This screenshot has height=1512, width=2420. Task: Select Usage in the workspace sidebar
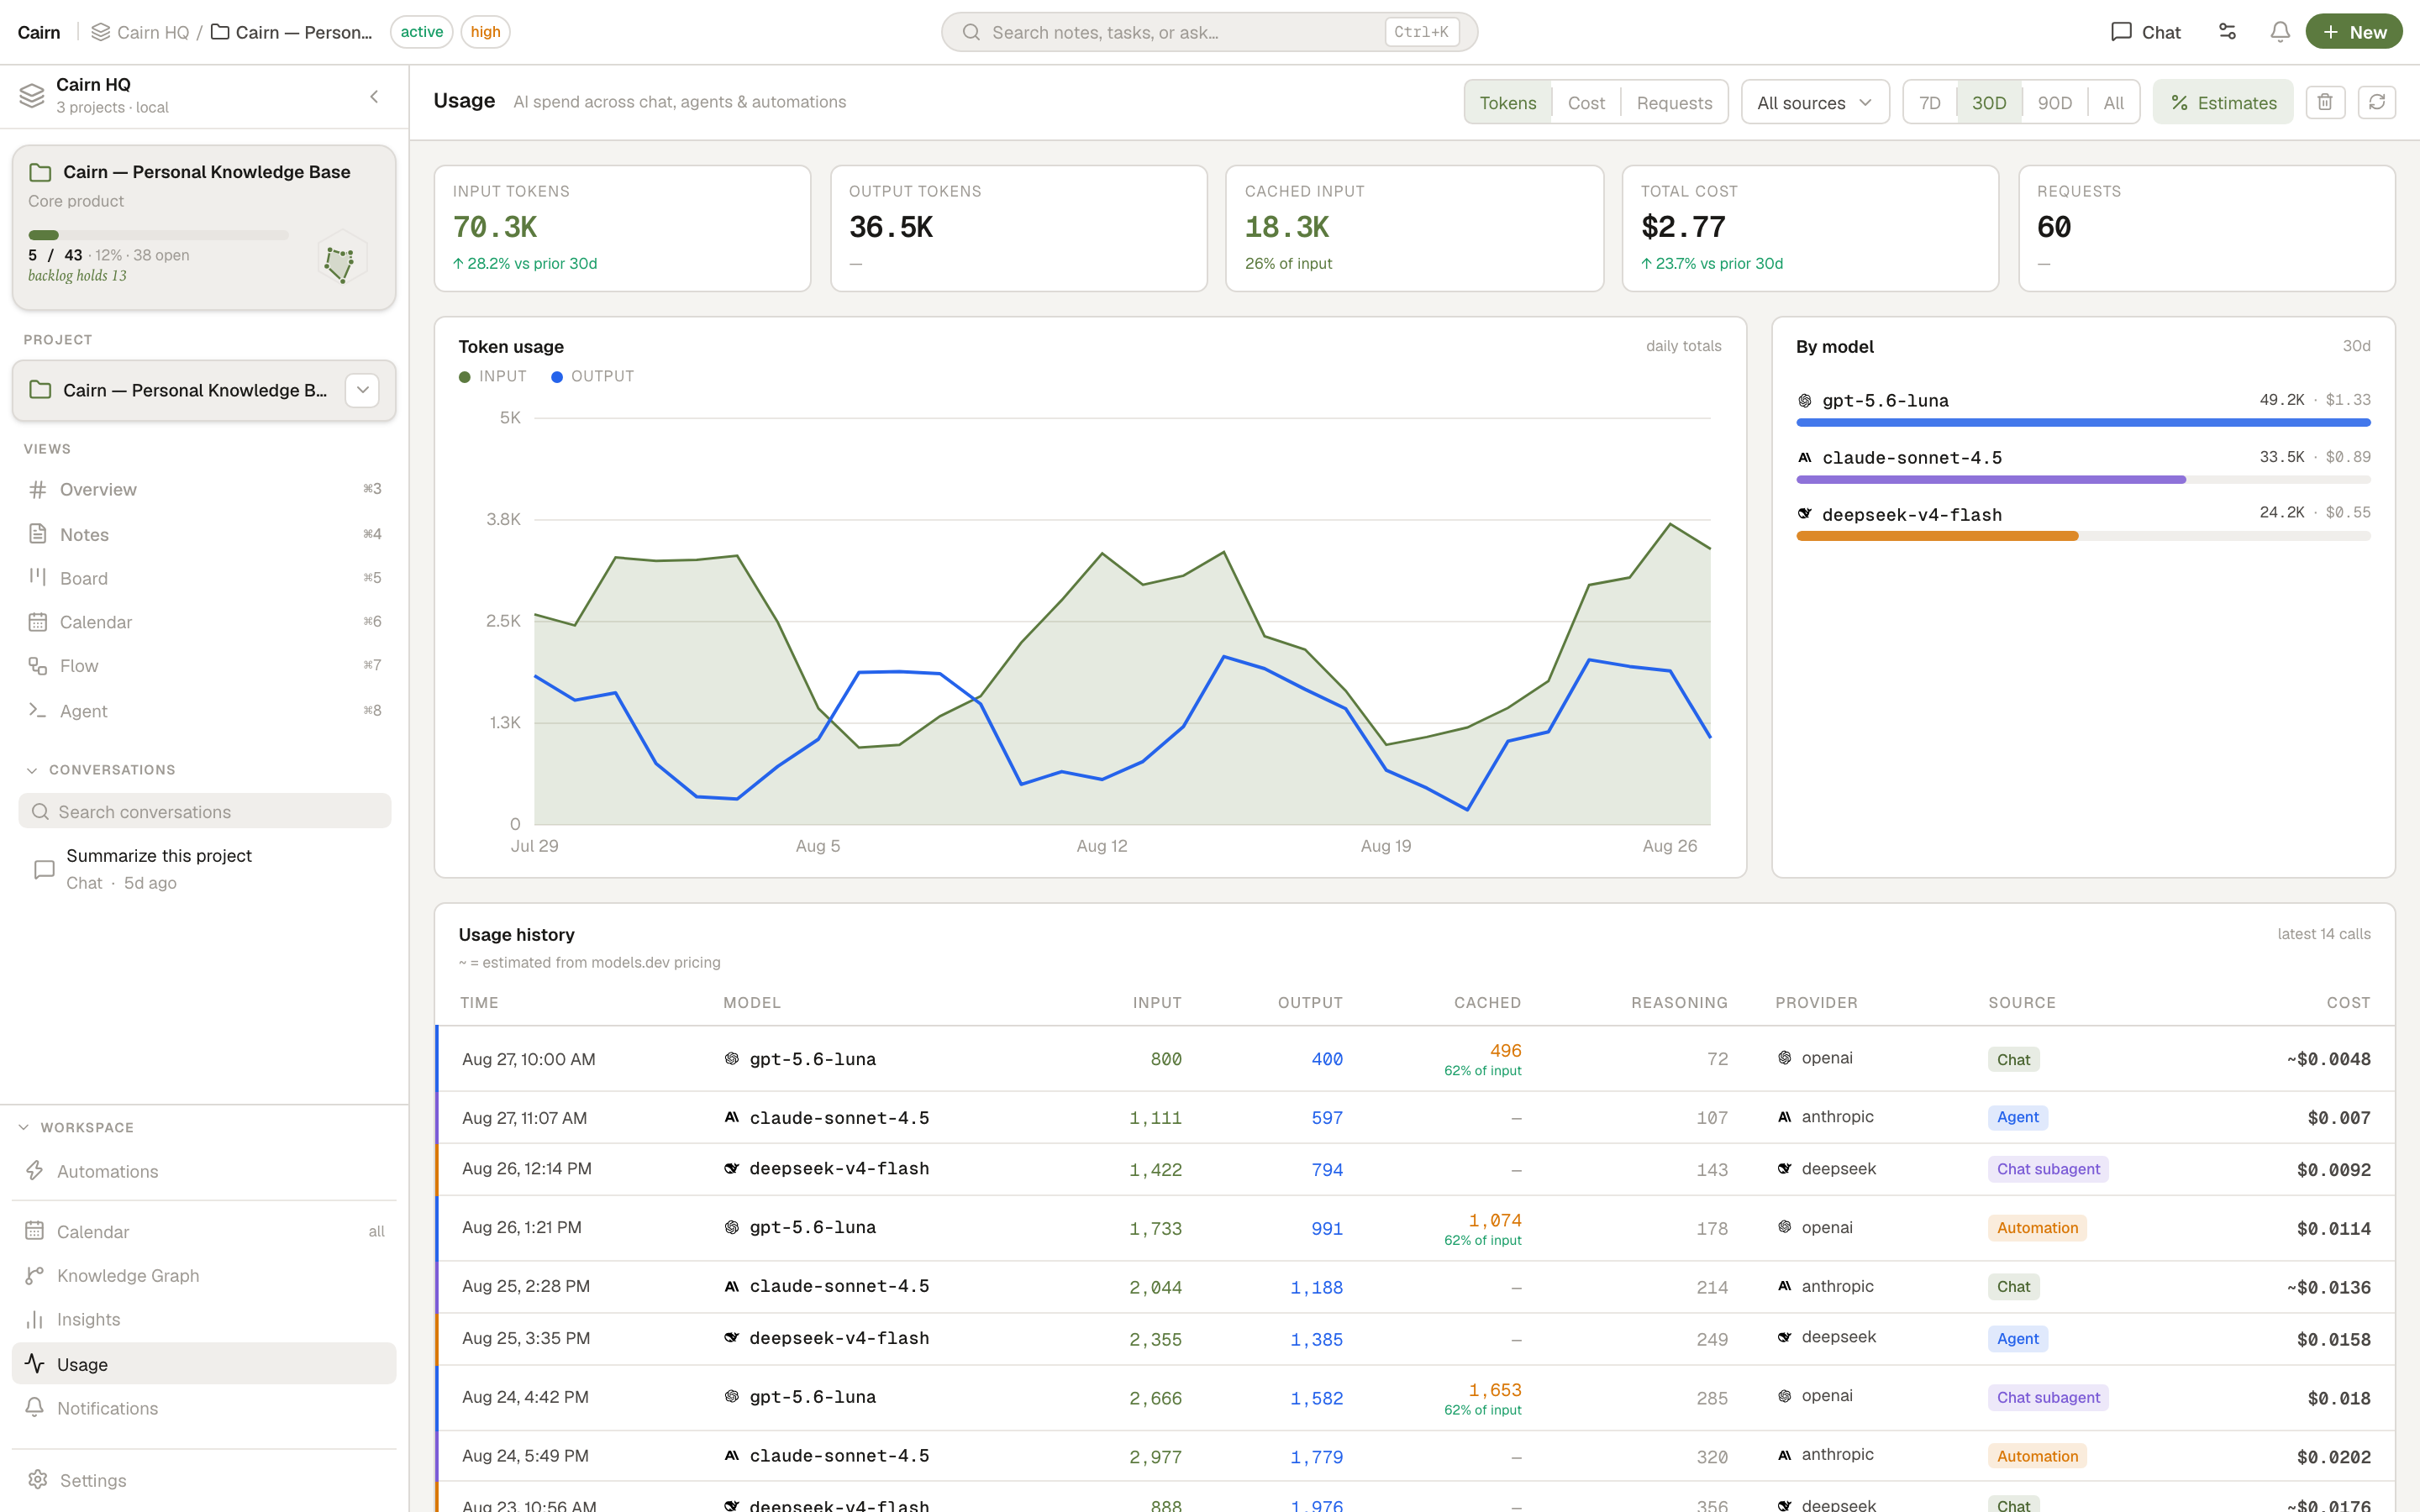point(204,1364)
